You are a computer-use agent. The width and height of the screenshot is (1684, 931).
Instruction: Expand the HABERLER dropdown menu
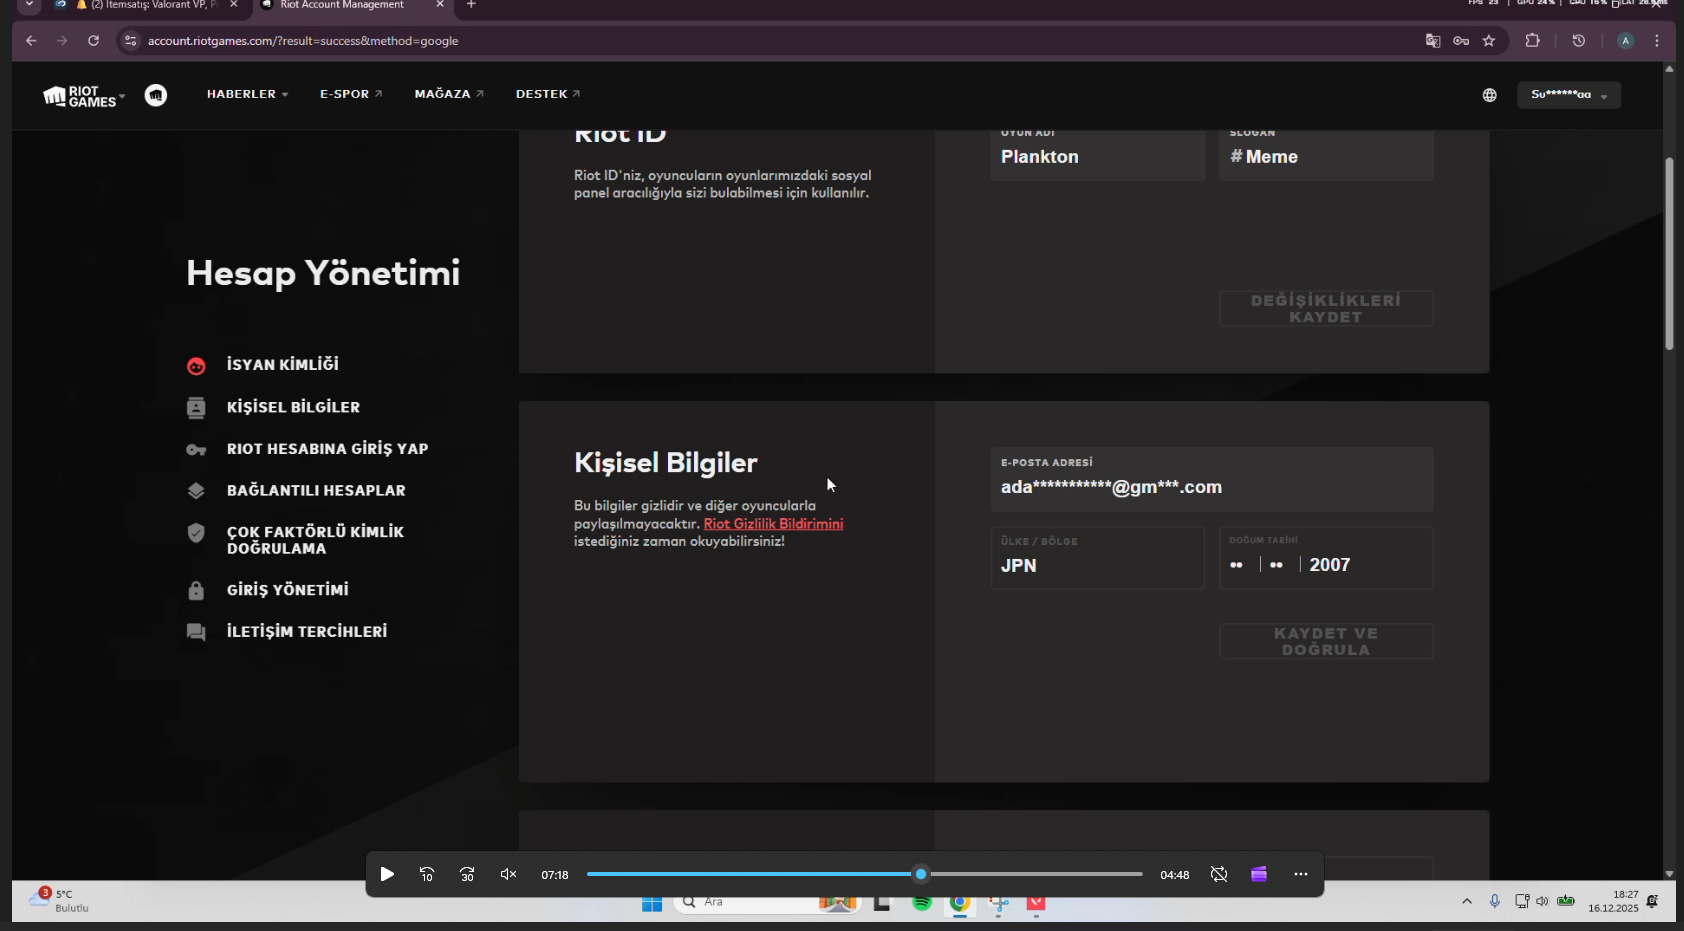click(x=247, y=94)
